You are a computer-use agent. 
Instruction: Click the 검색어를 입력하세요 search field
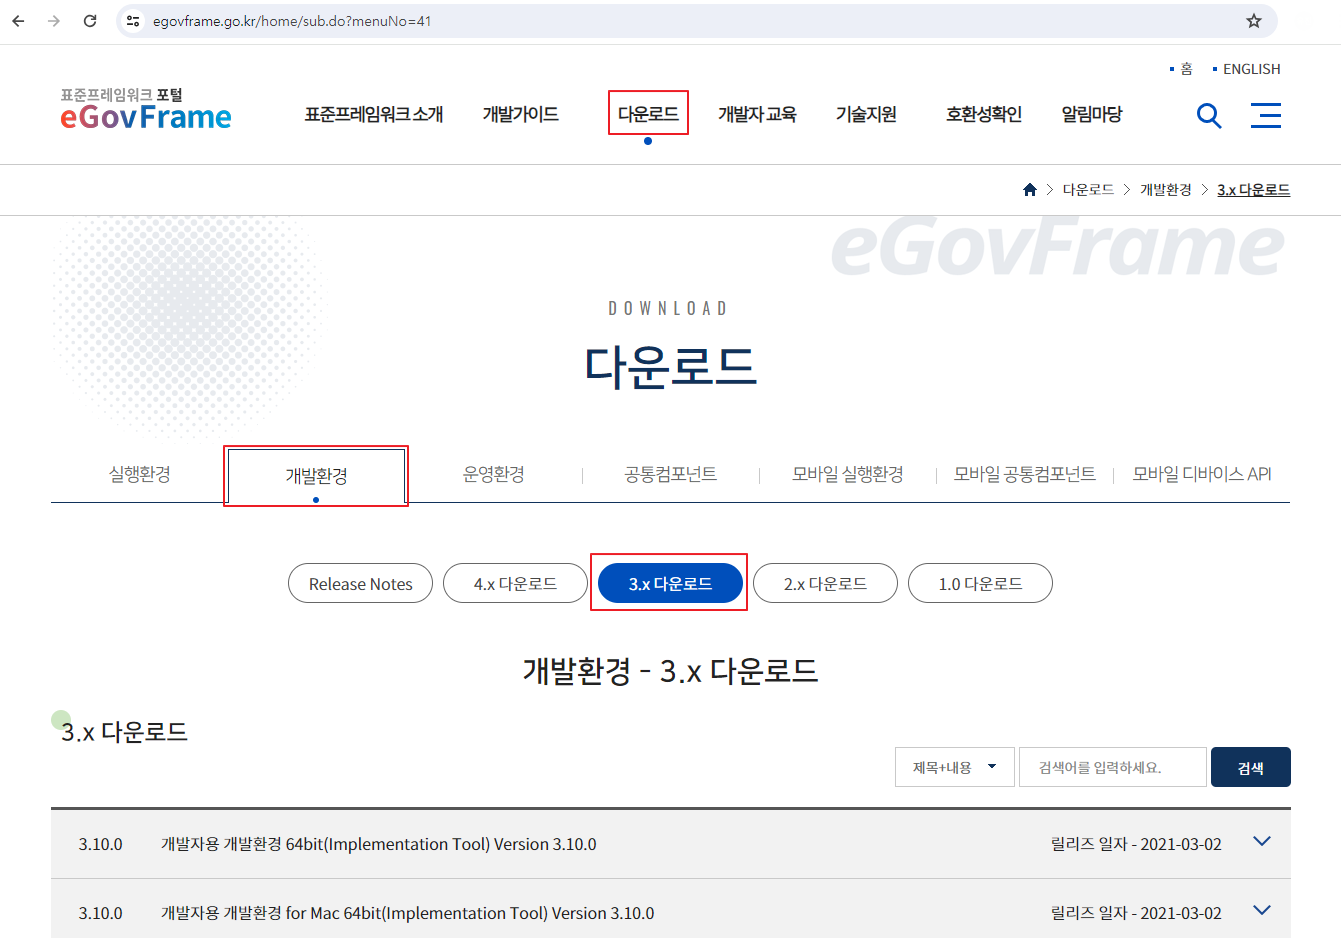pyautogui.click(x=1113, y=767)
